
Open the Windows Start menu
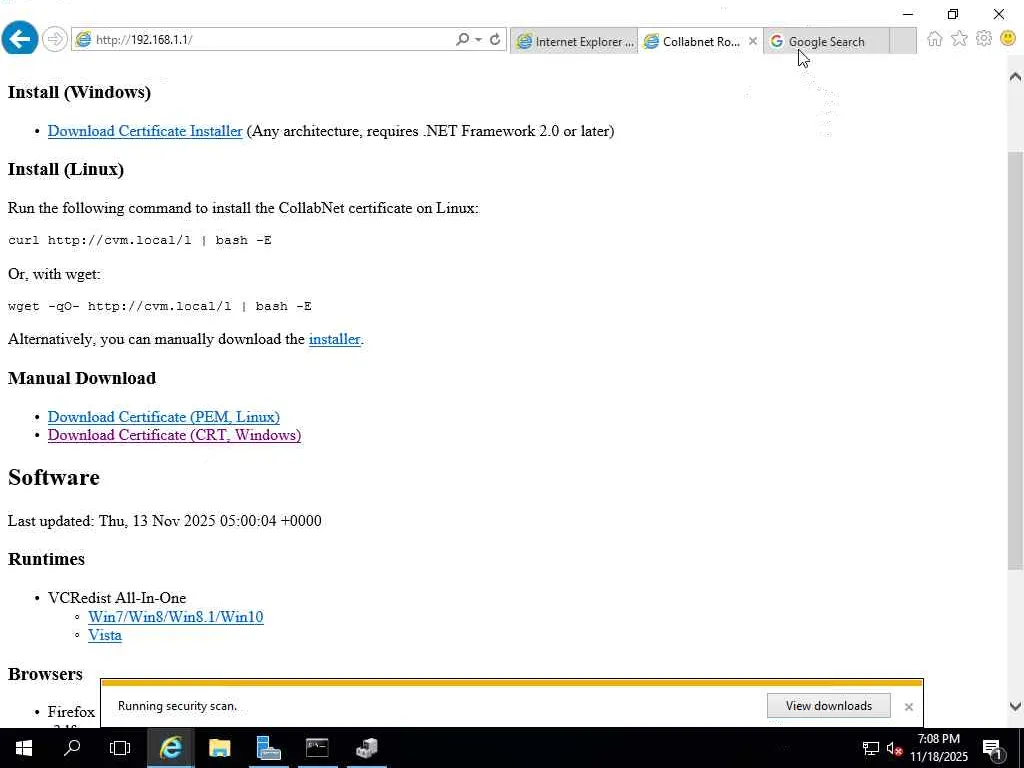[24, 748]
